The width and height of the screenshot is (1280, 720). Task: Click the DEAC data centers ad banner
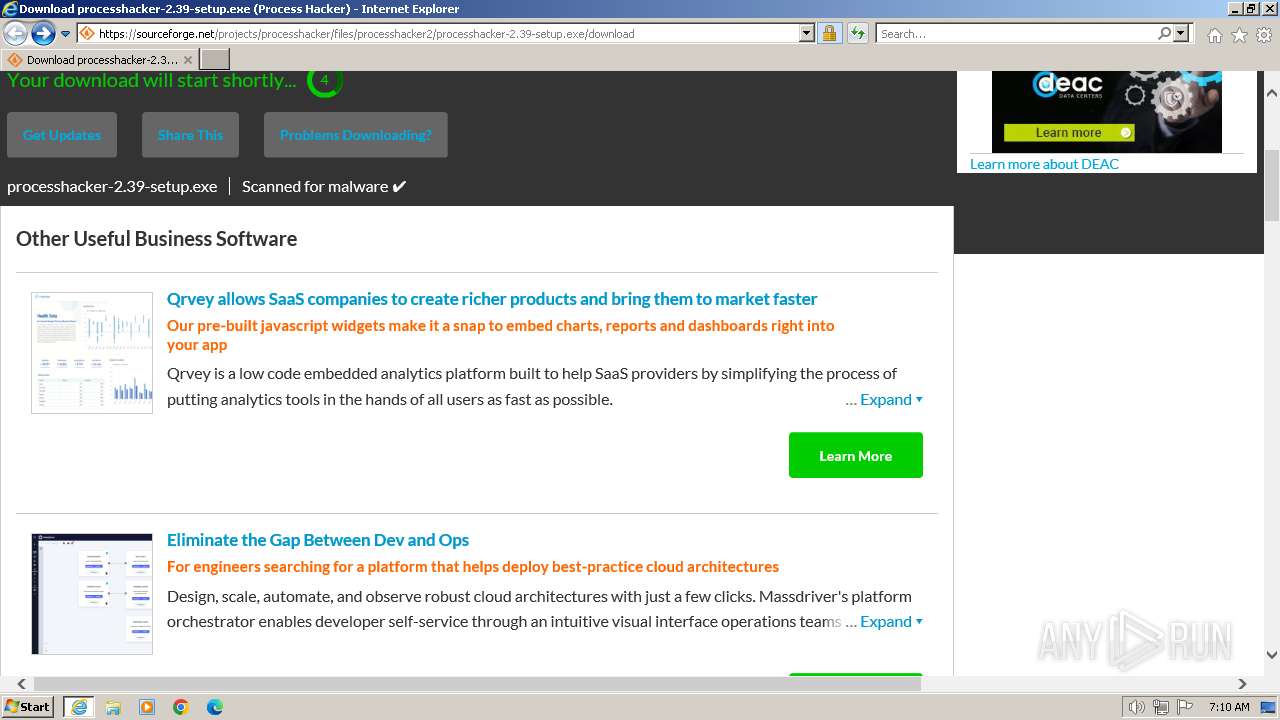click(1107, 111)
